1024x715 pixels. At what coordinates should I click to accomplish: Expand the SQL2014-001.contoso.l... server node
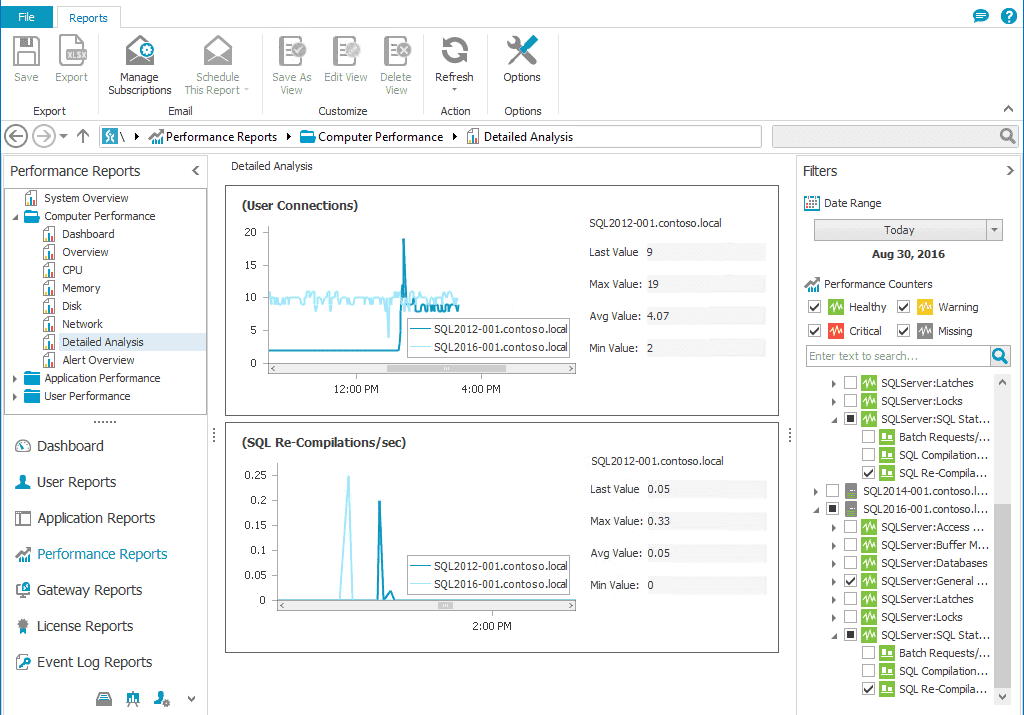click(816, 491)
